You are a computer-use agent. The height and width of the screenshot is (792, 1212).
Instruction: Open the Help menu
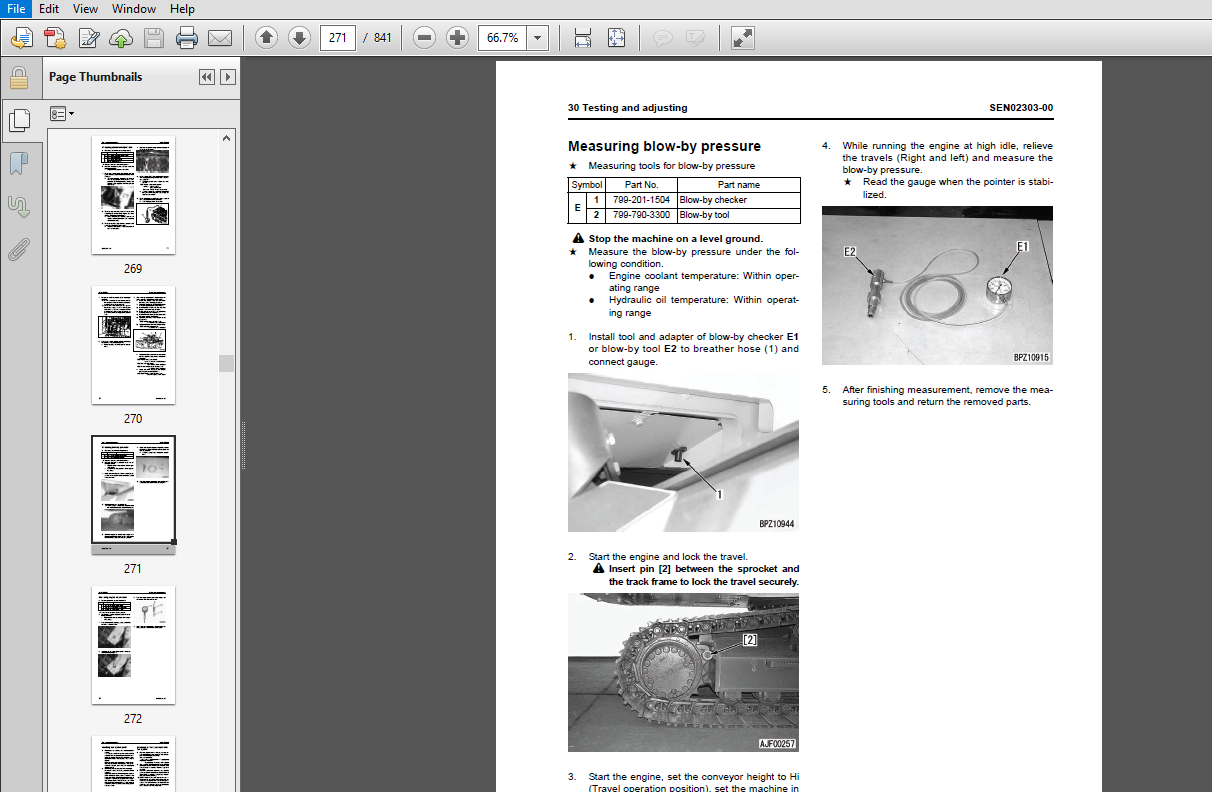[x=182, y=8]
